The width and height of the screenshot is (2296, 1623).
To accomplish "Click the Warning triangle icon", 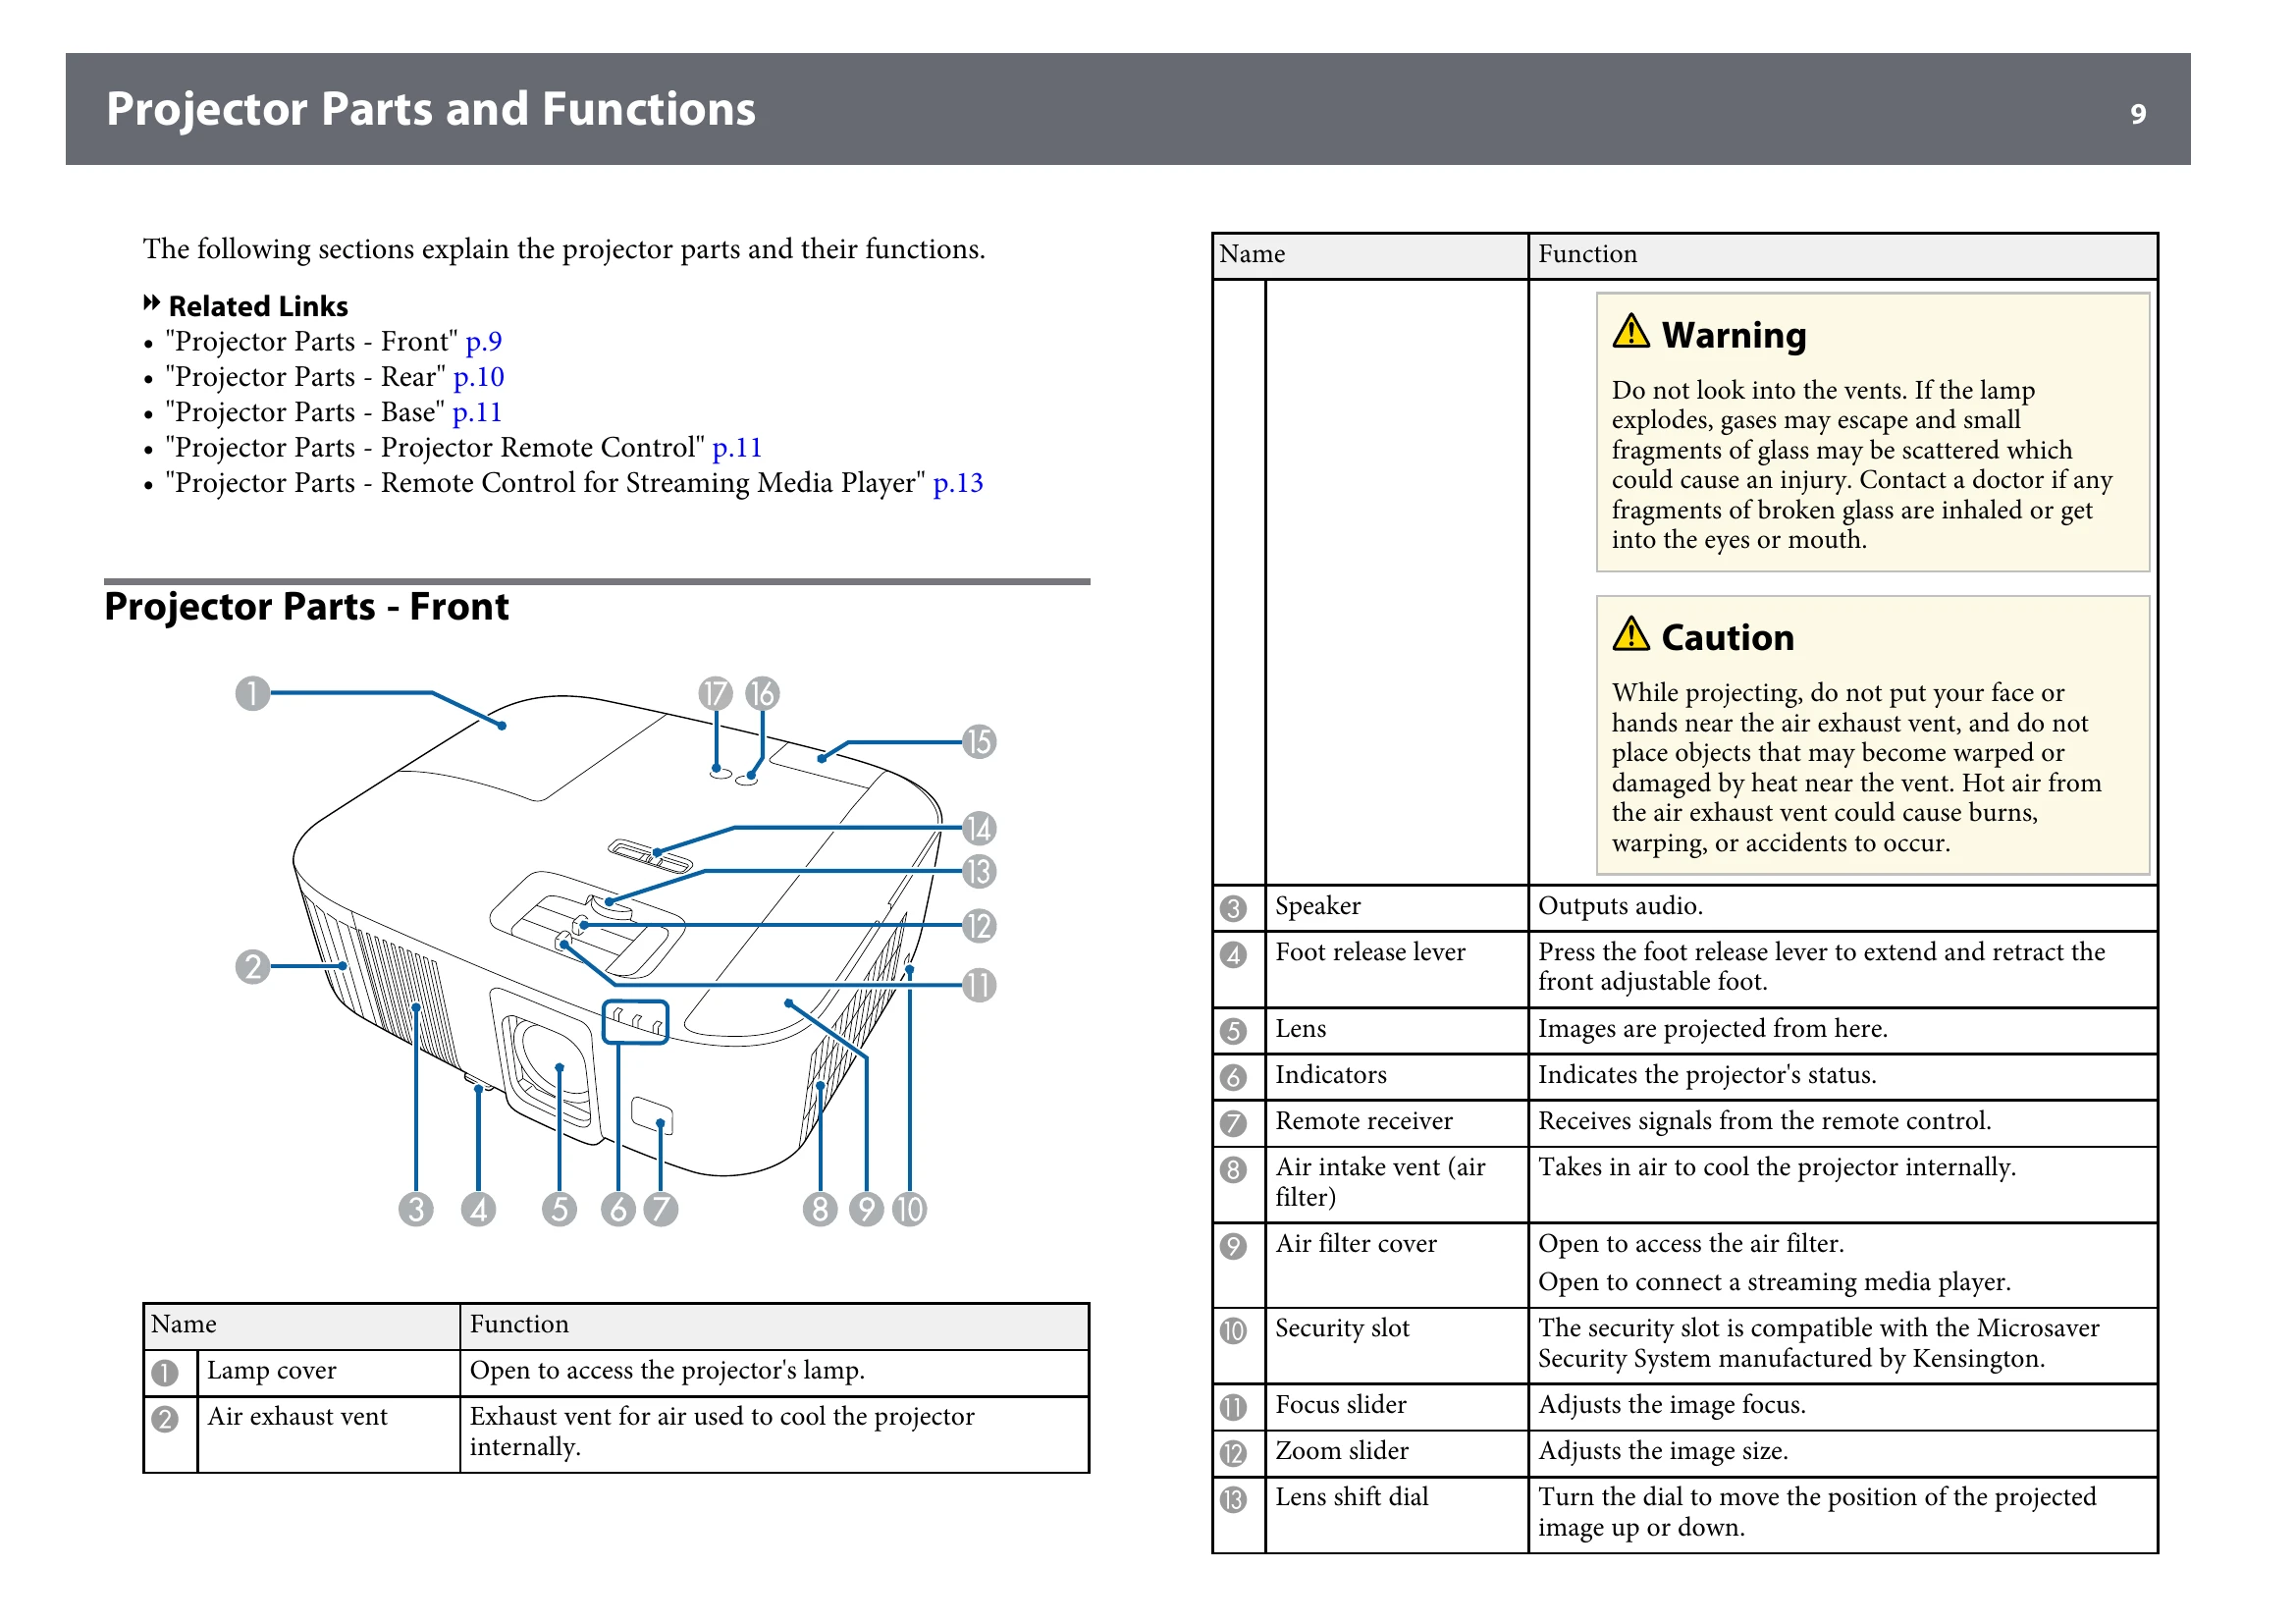I will (x=1631, y=331).
